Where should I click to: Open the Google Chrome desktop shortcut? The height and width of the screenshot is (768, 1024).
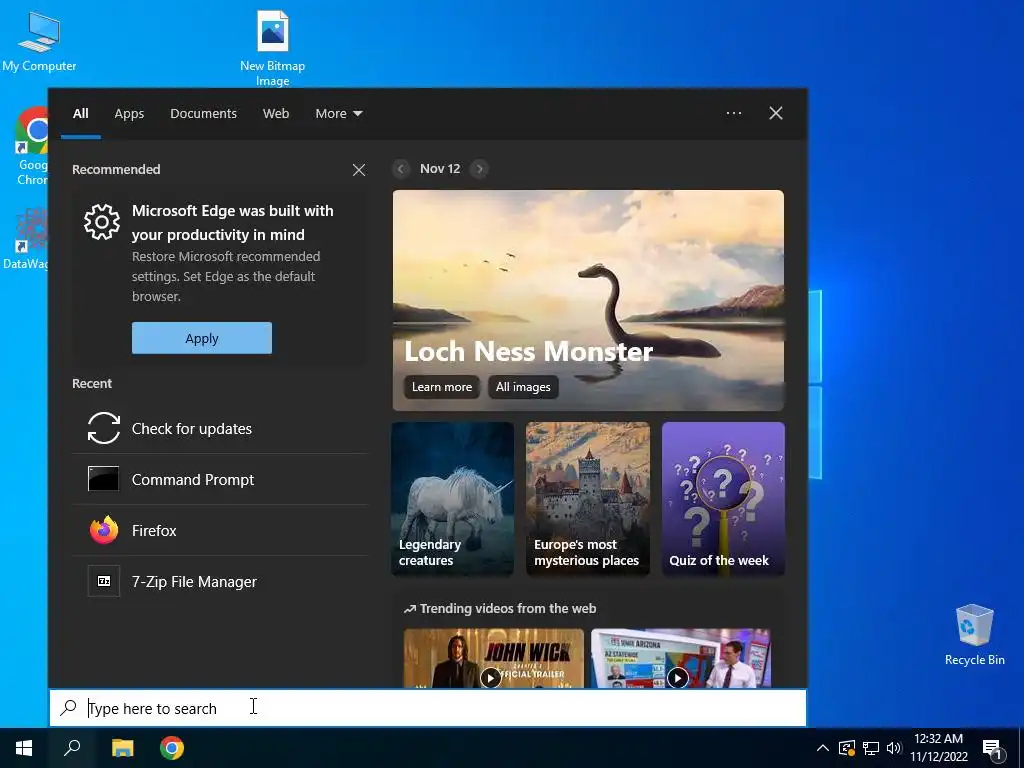[x=31, y=146]
